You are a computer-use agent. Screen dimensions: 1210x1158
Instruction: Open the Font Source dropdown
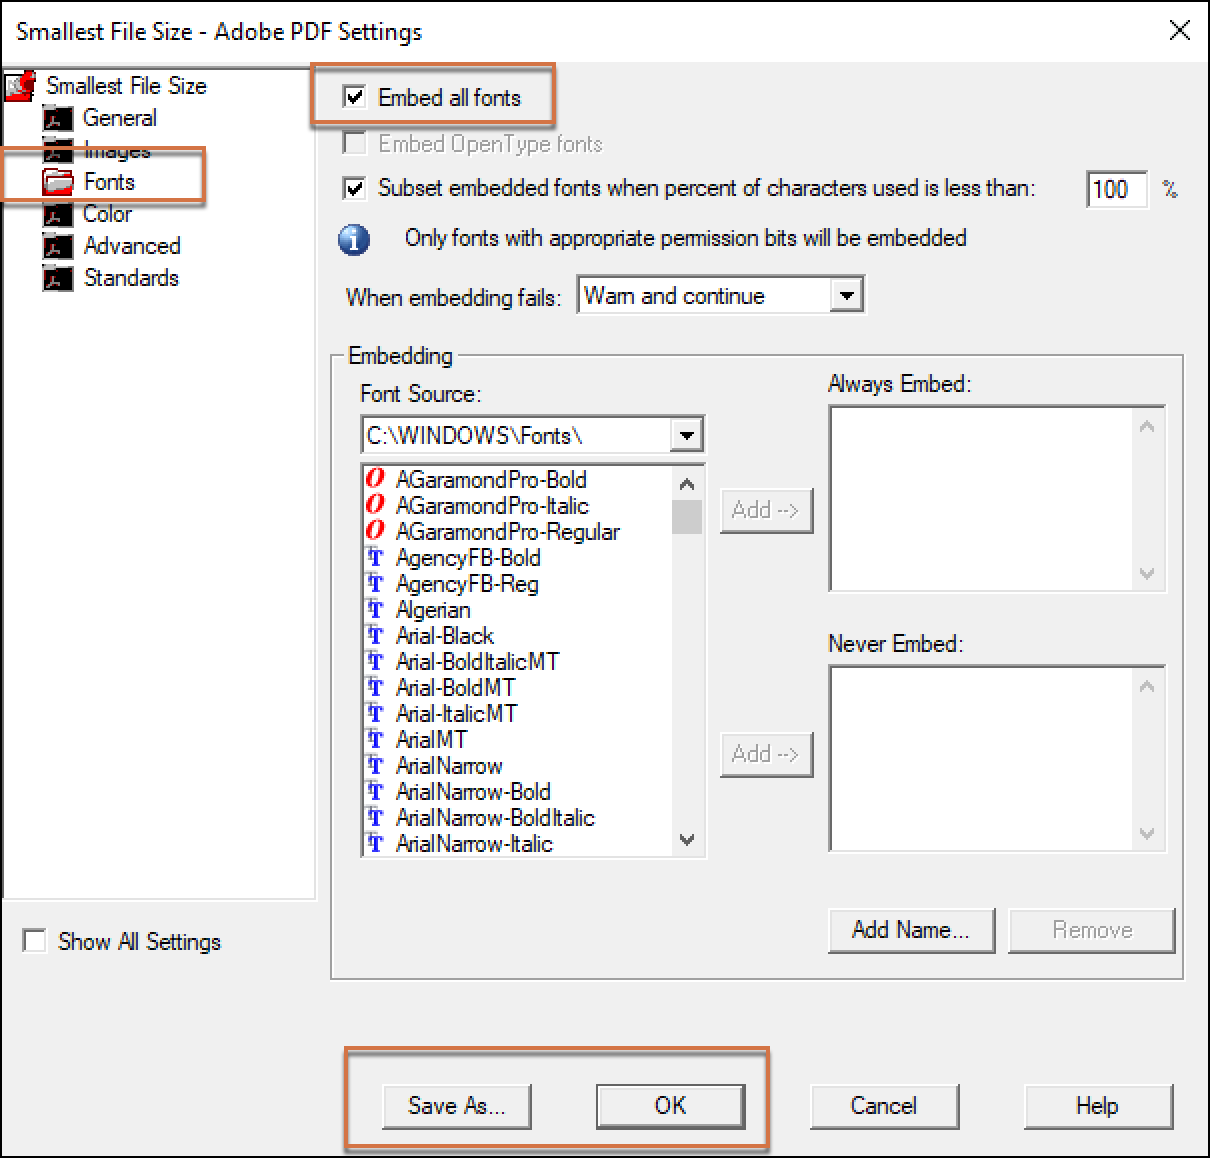[687, 434]
